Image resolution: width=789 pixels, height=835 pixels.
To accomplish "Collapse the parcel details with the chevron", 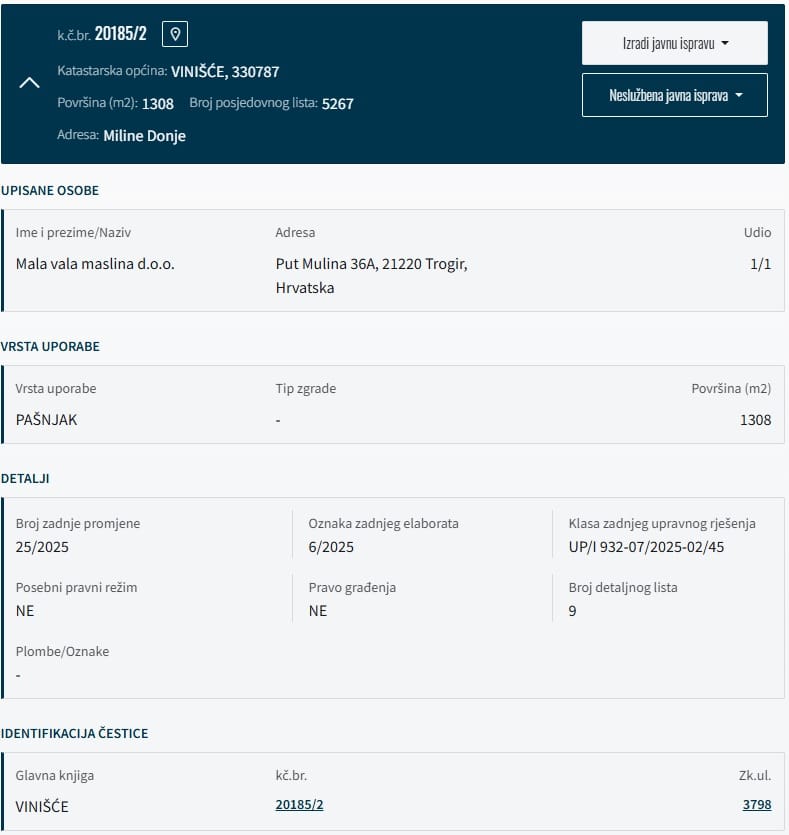I will point(30,83).
